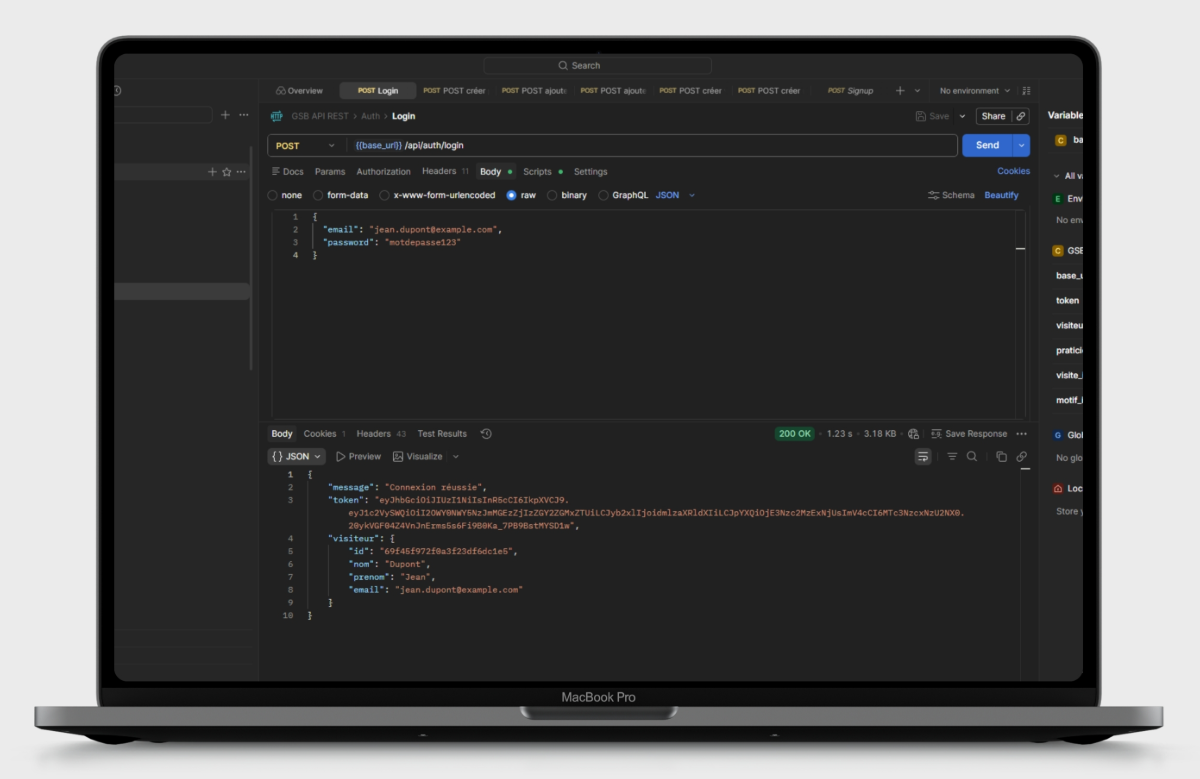This screenshot has width=1200, height=779.
Task: Copy request link via chain icon
Action: [1021, 116]
